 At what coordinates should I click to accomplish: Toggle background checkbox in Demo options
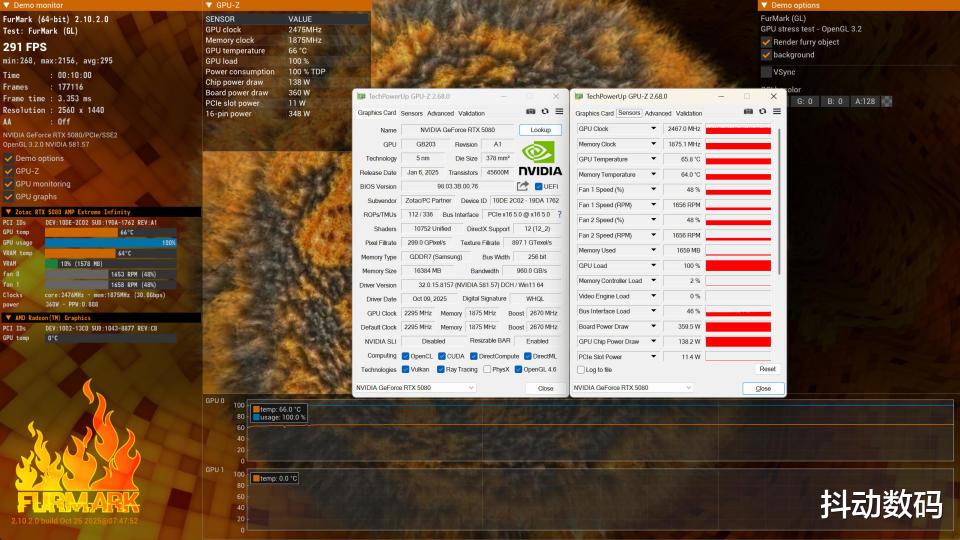click(x=766, y=55)
